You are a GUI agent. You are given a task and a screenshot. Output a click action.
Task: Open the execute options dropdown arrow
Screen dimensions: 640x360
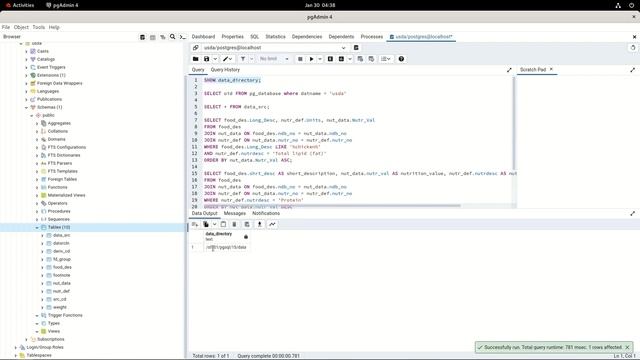[x=320, y=59]
